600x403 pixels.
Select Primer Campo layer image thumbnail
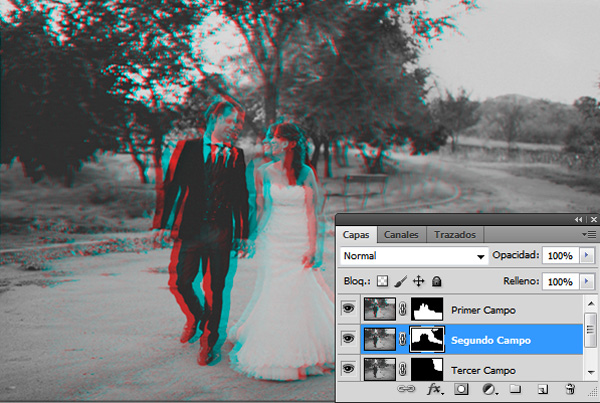[380, 309]
